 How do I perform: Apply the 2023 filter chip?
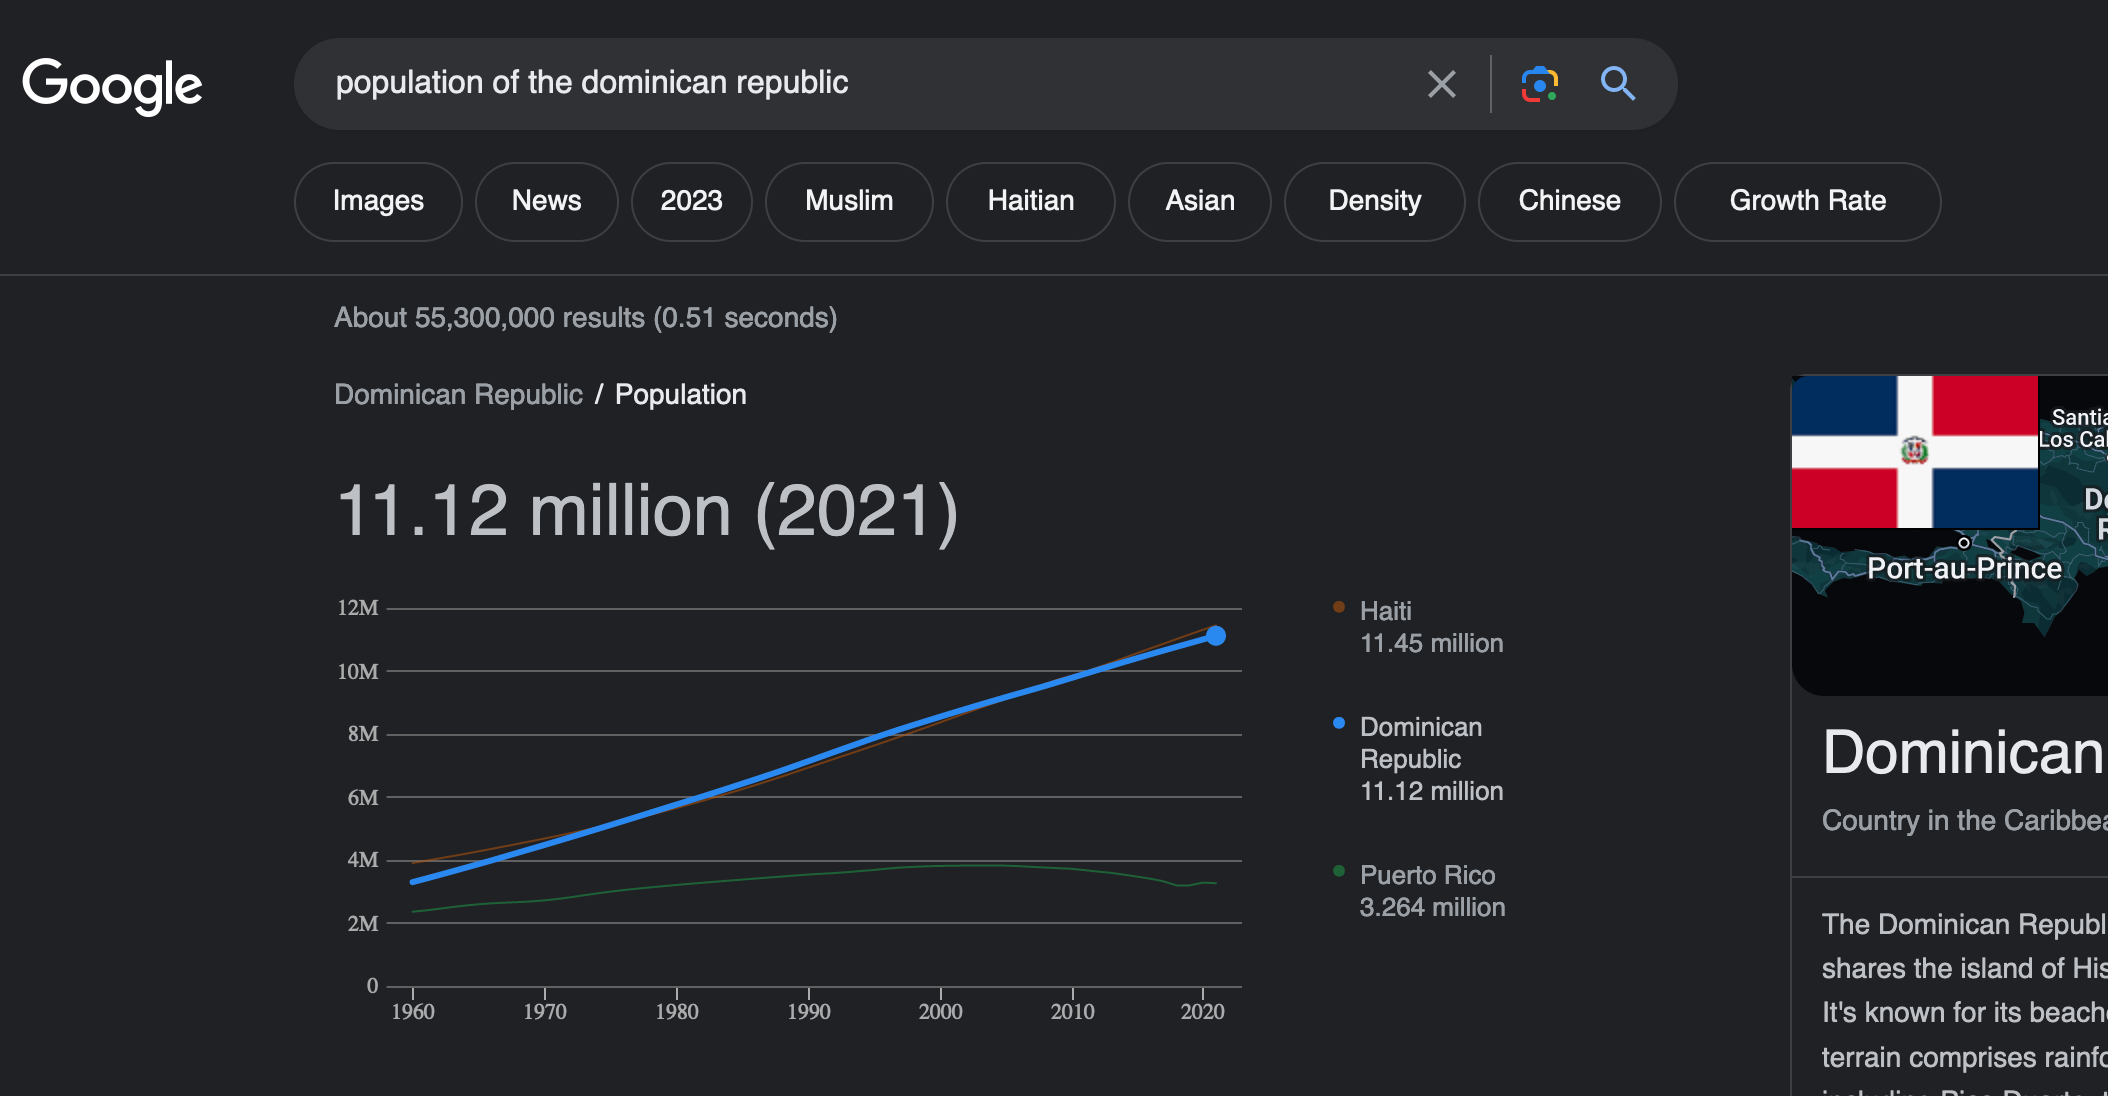tap(691, 201)
